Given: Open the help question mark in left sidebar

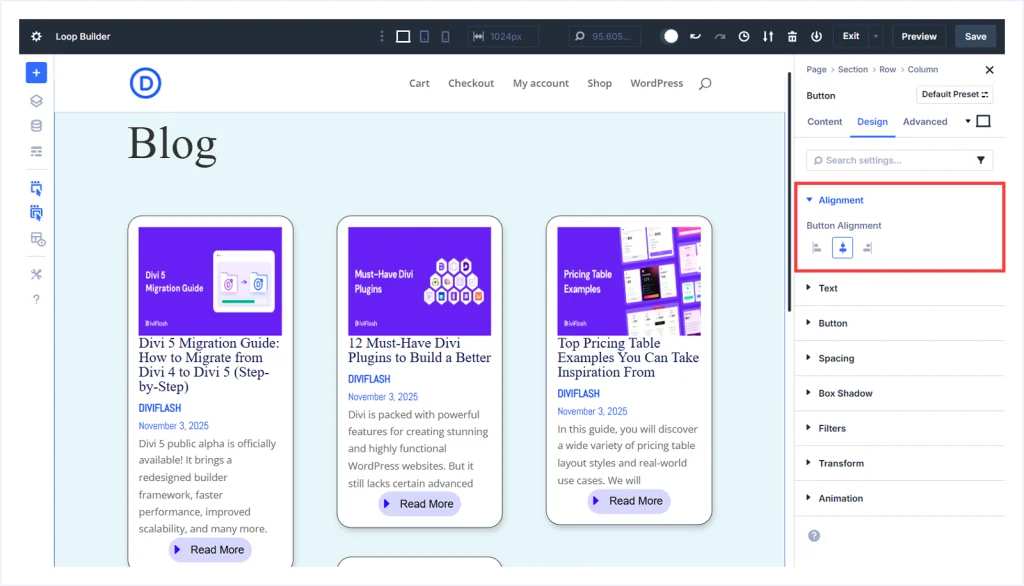Looking at the screenshot, I should [x=36, y=299].
